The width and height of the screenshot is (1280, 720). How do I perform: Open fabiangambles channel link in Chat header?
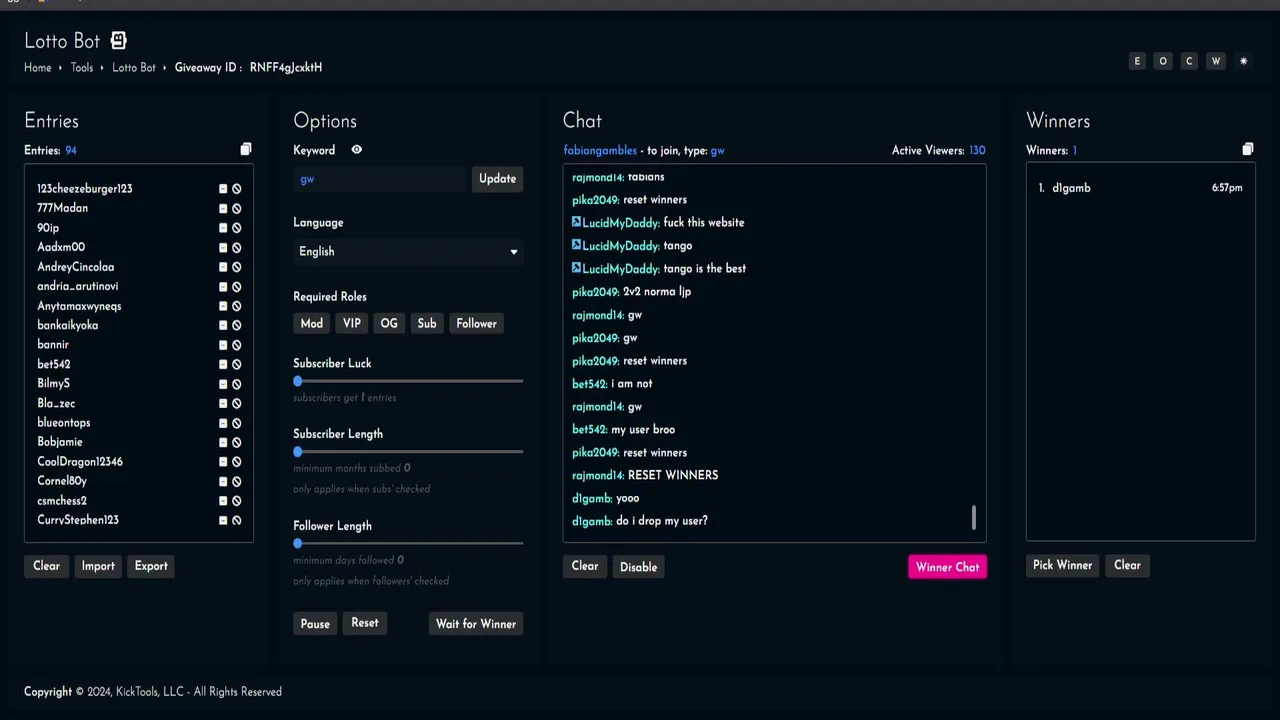[600, 150]
